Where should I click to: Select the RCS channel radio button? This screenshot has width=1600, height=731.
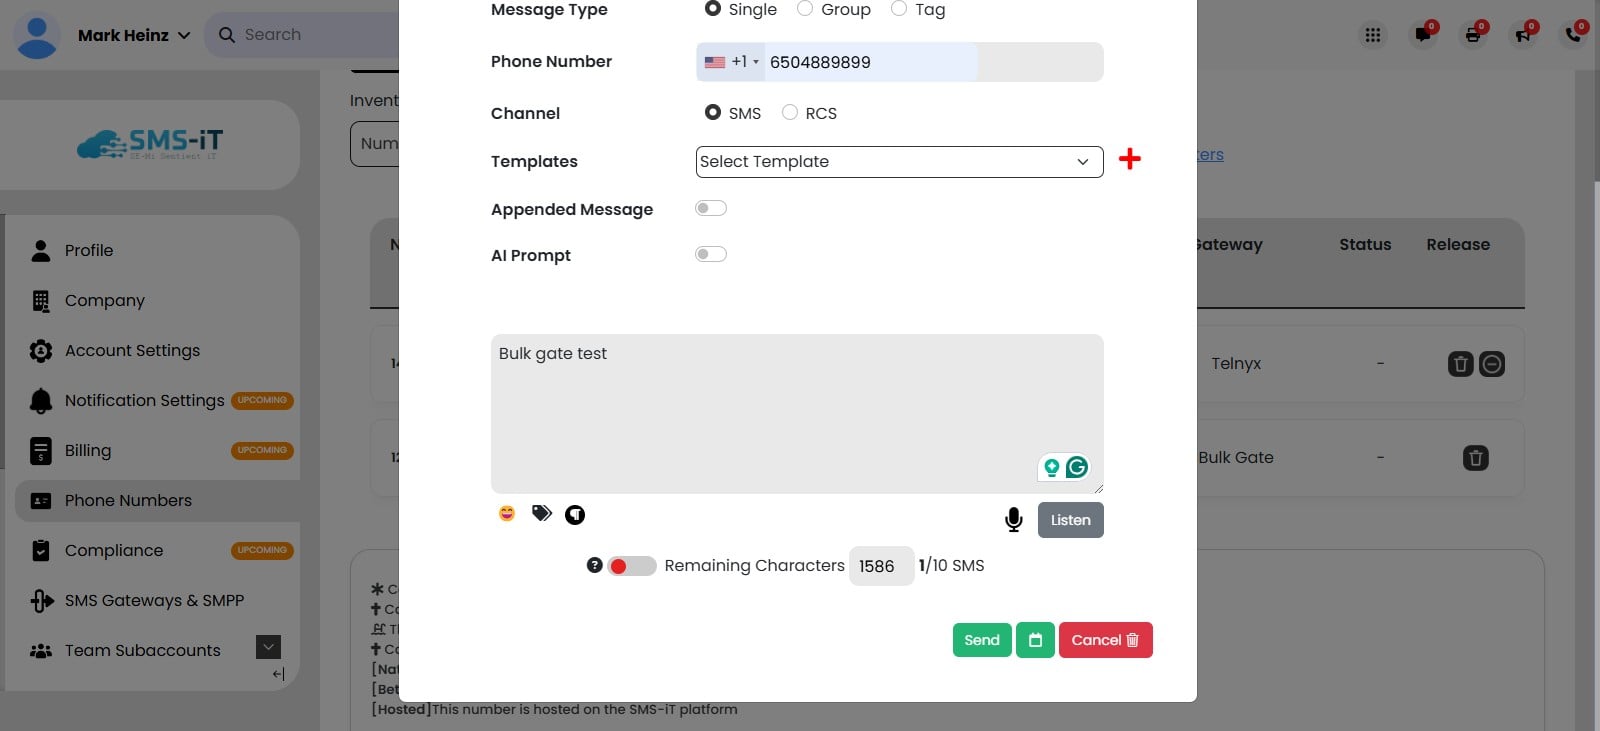(789, 112)
